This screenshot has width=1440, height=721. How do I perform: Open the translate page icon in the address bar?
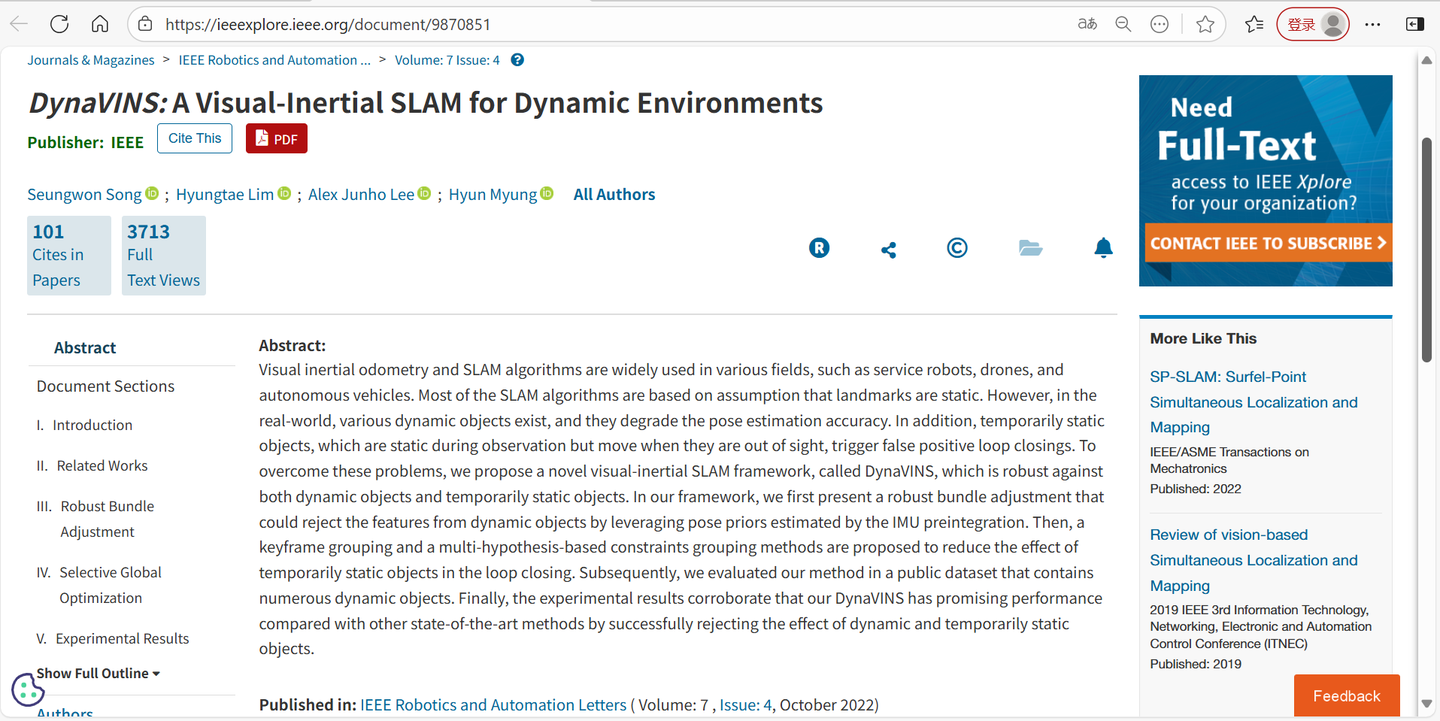coord(1088,24)
